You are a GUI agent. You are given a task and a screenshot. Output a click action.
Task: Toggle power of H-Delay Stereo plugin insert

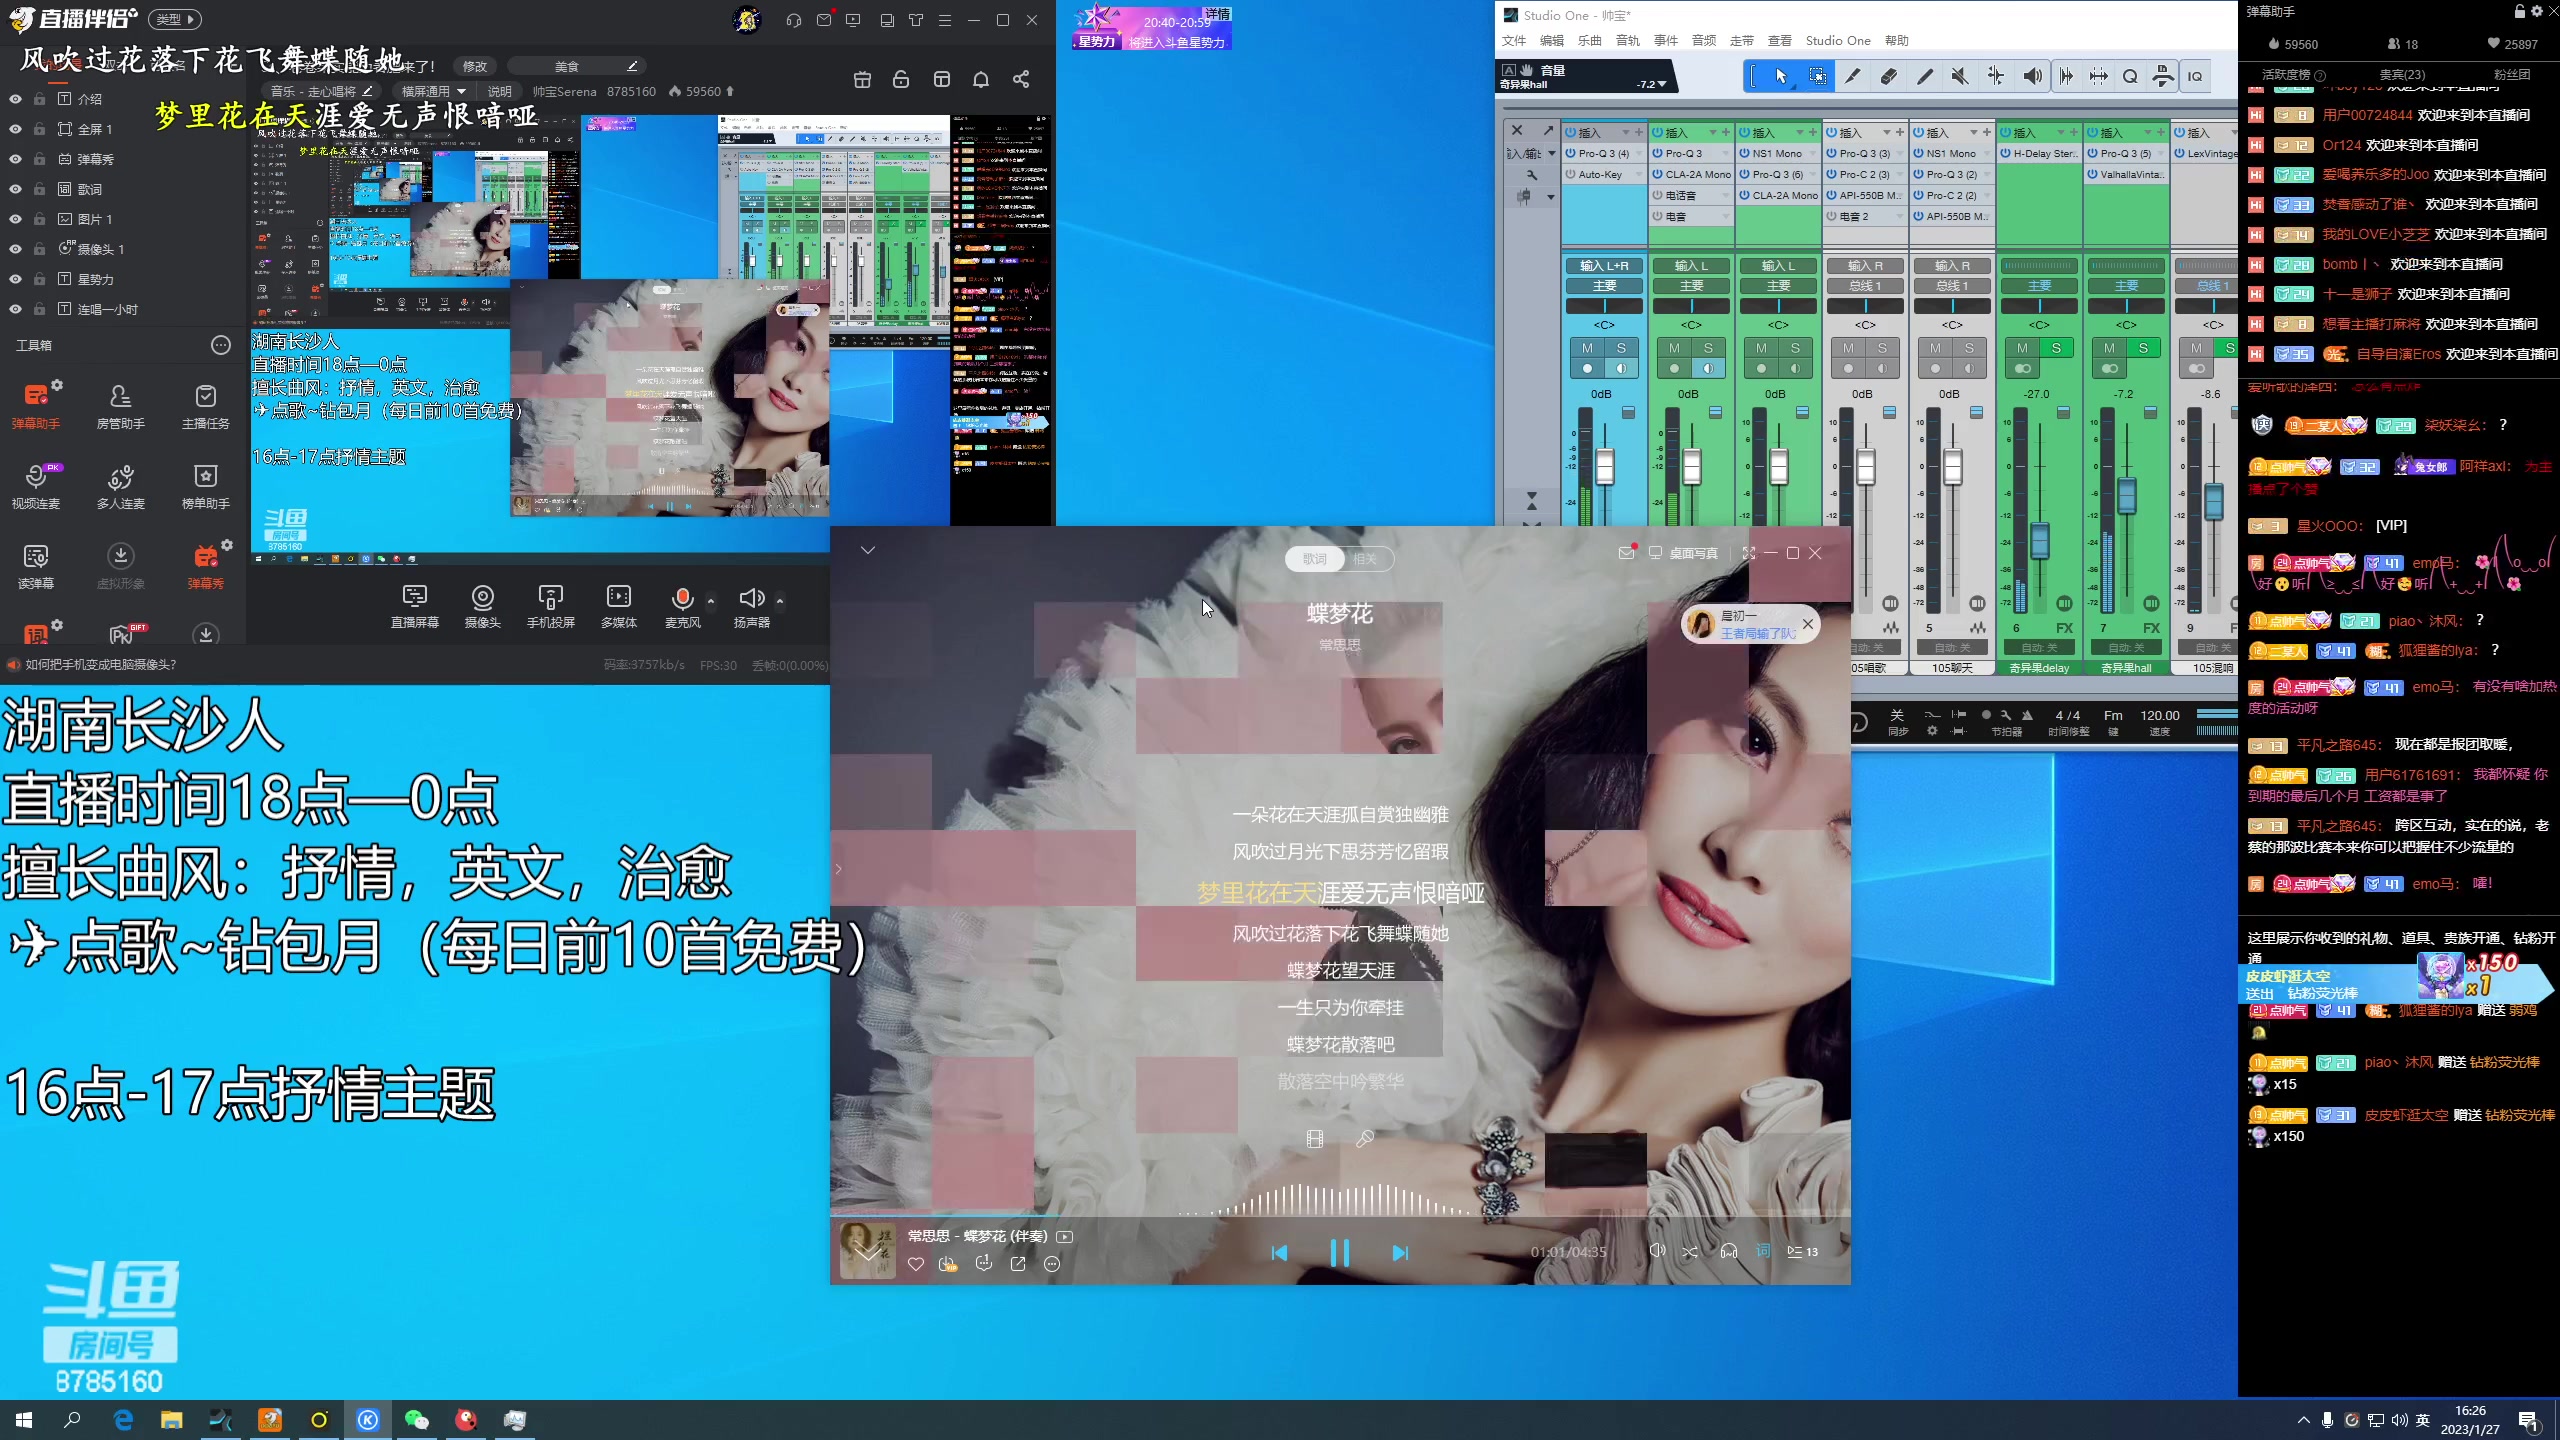(2006, 153)
